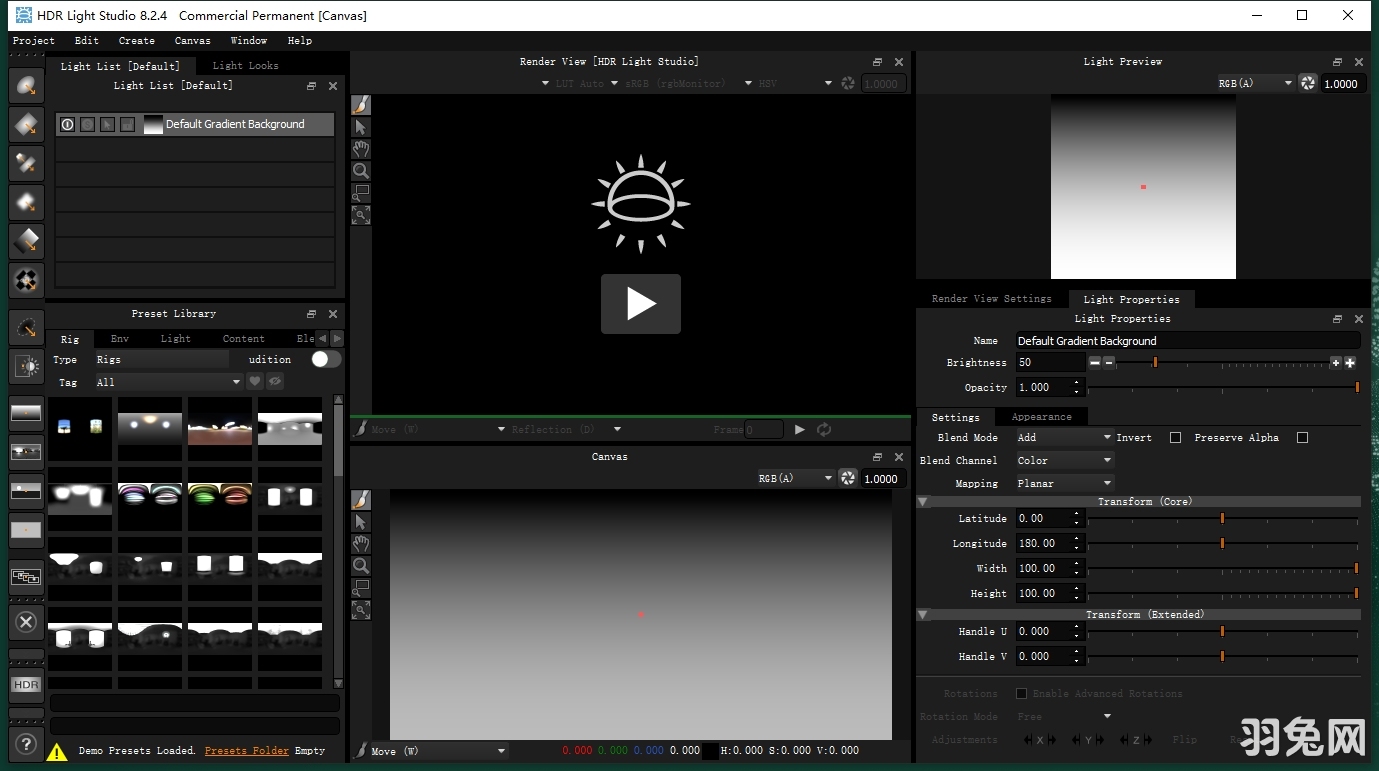Select the Default Gradient Background light entry
Viewport: 1379px width, 771px height.
[237, 124]
